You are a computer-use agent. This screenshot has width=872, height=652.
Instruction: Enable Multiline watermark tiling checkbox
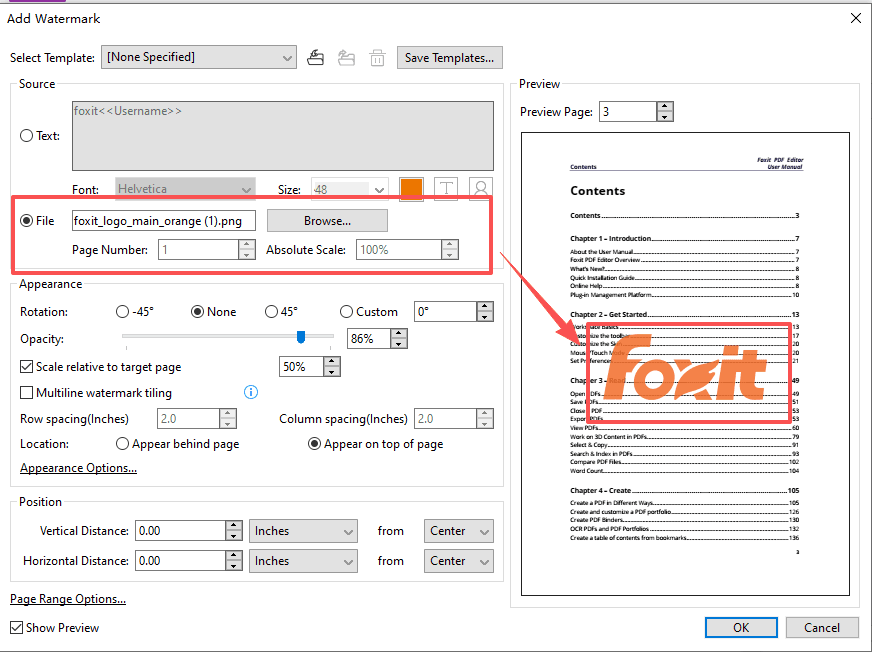tap(26, 393)
